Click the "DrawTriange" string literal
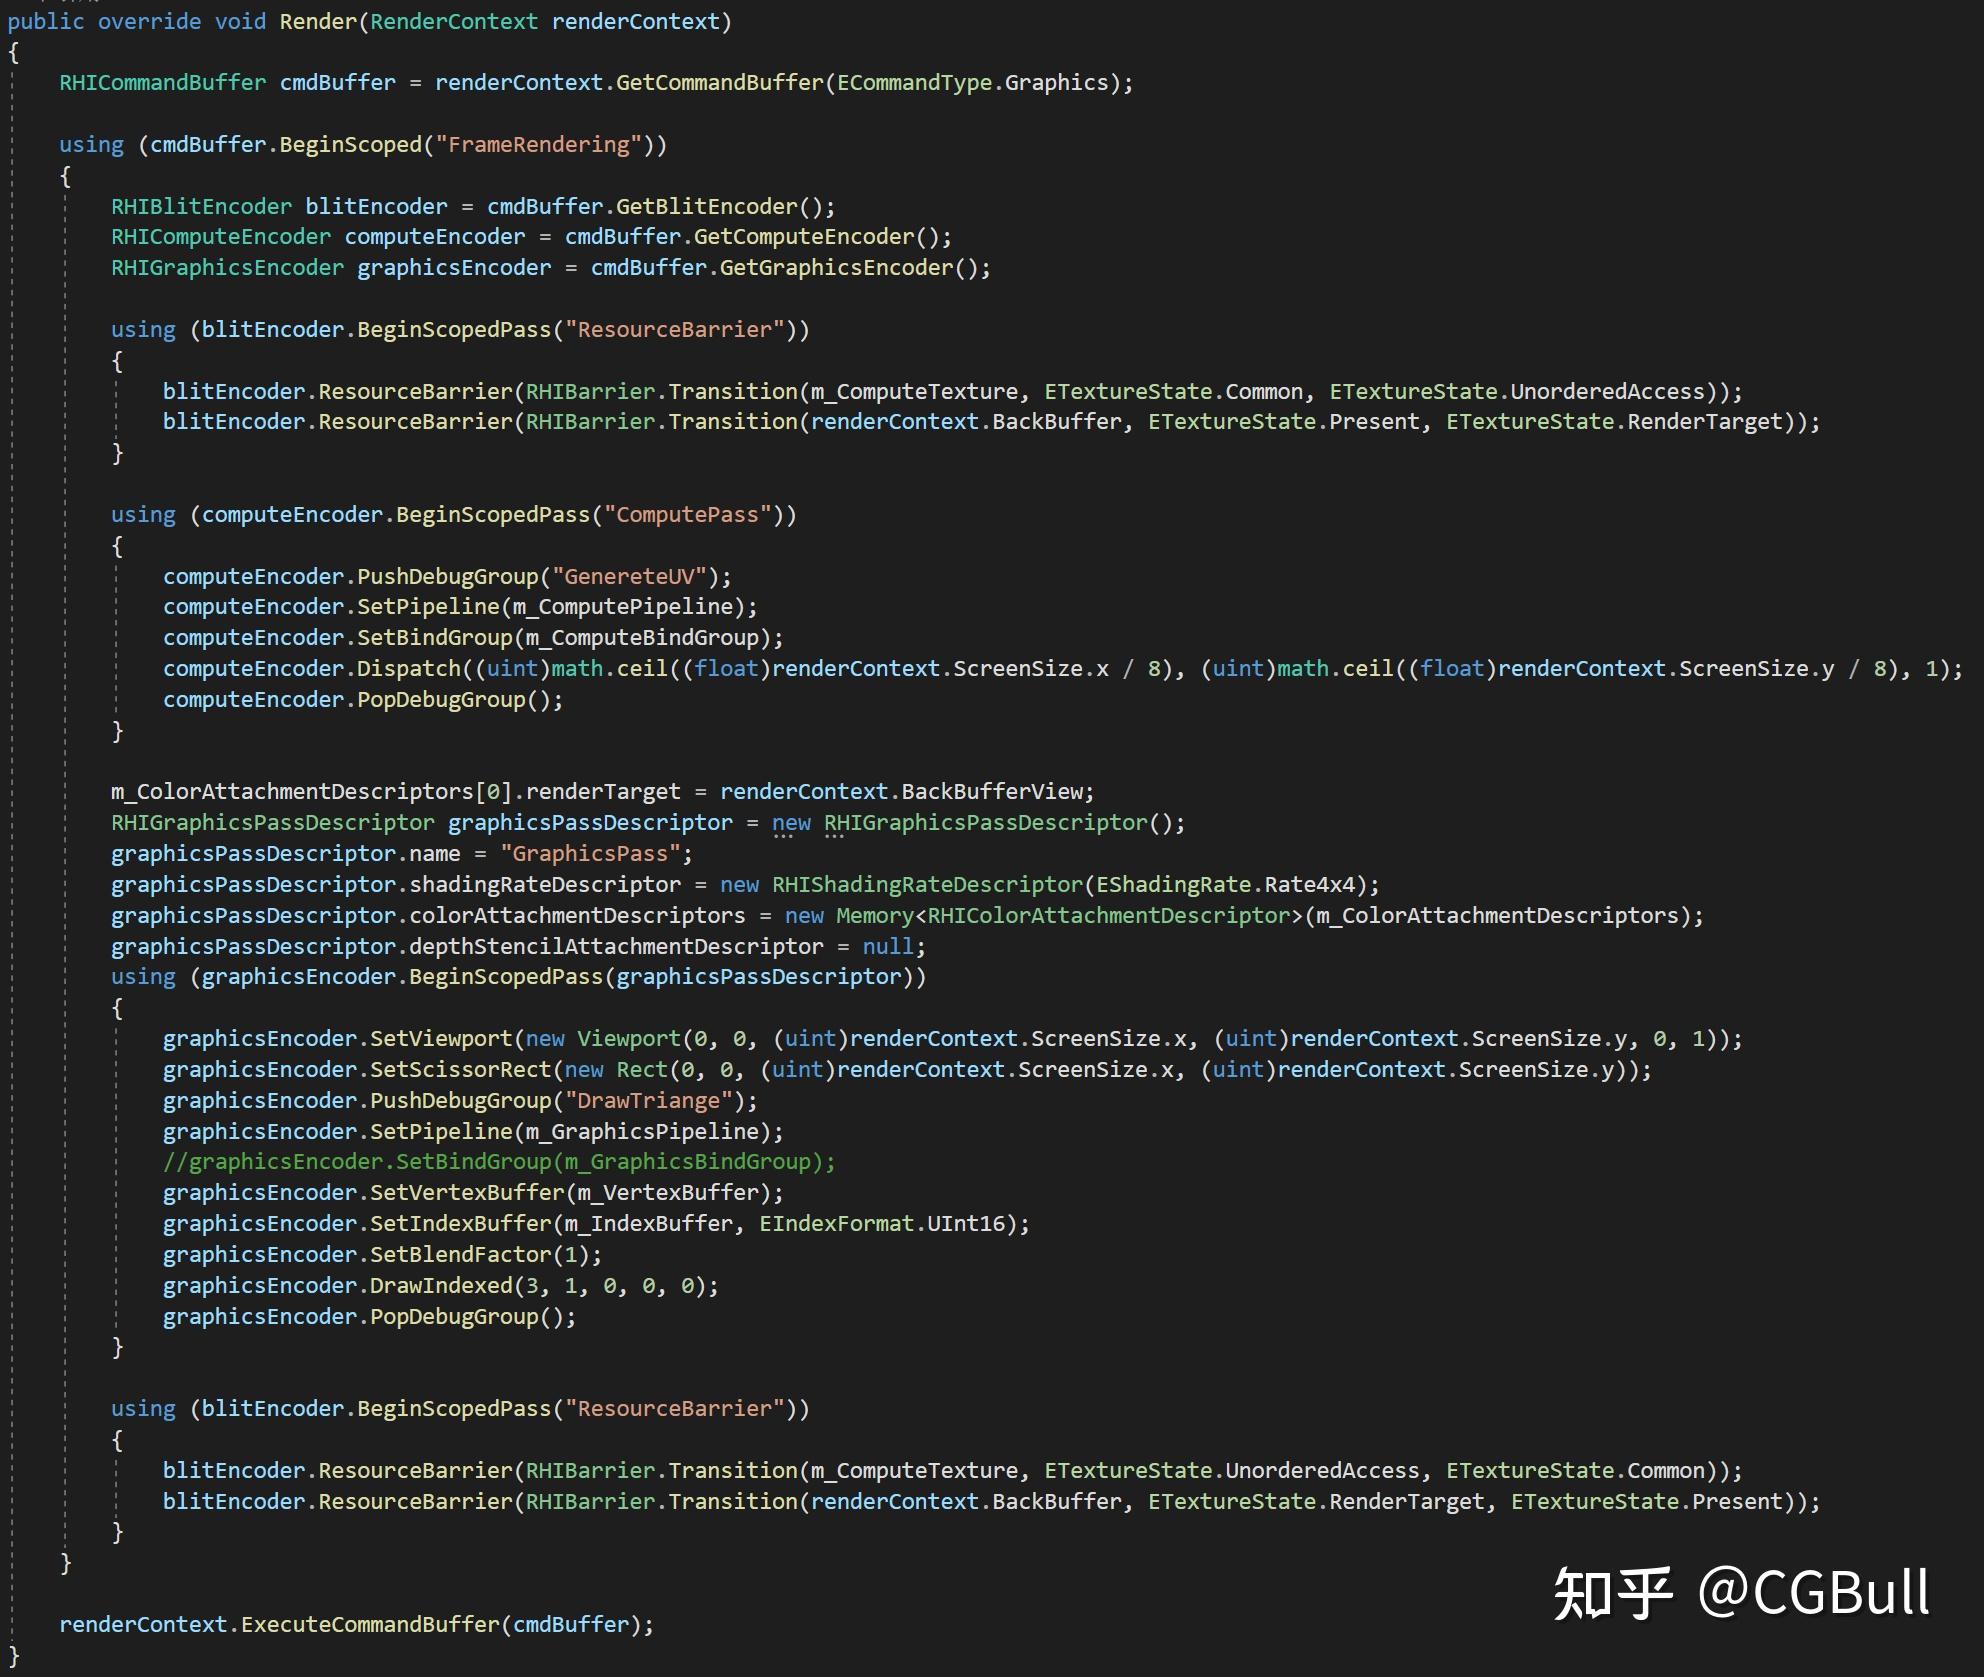The image size is (1984, 1677). (x=649, y=1100)
